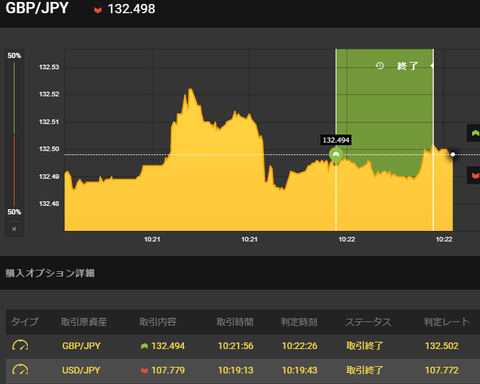This screenshot has height=384, width=480.
Task: Click expiry time 10:19:43
Action: click(x=300, y=370)
